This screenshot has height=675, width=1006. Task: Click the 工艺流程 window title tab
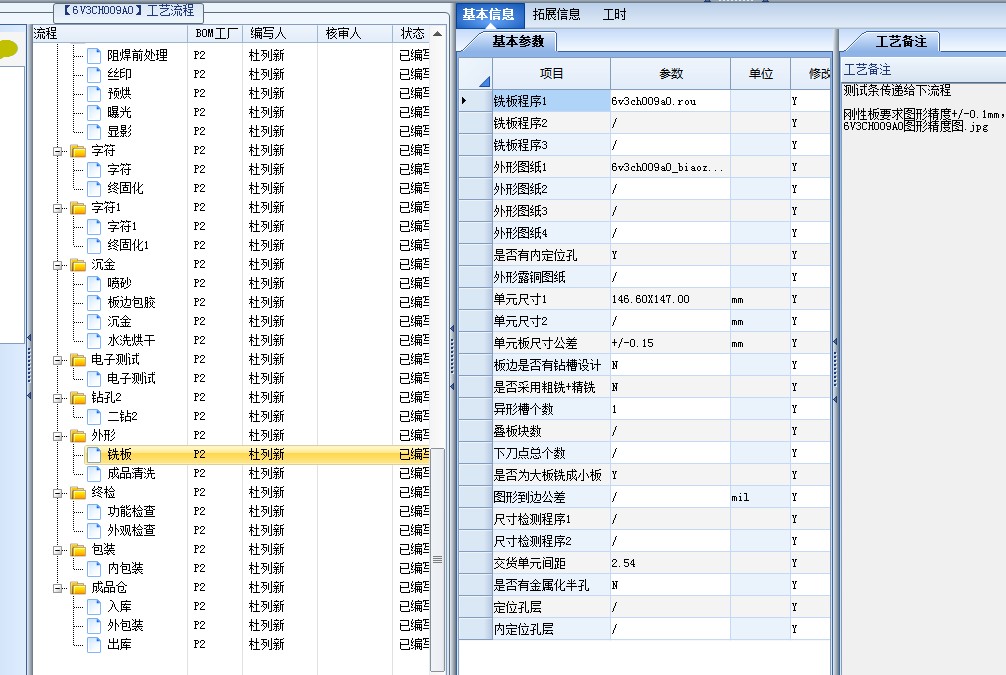130,11
